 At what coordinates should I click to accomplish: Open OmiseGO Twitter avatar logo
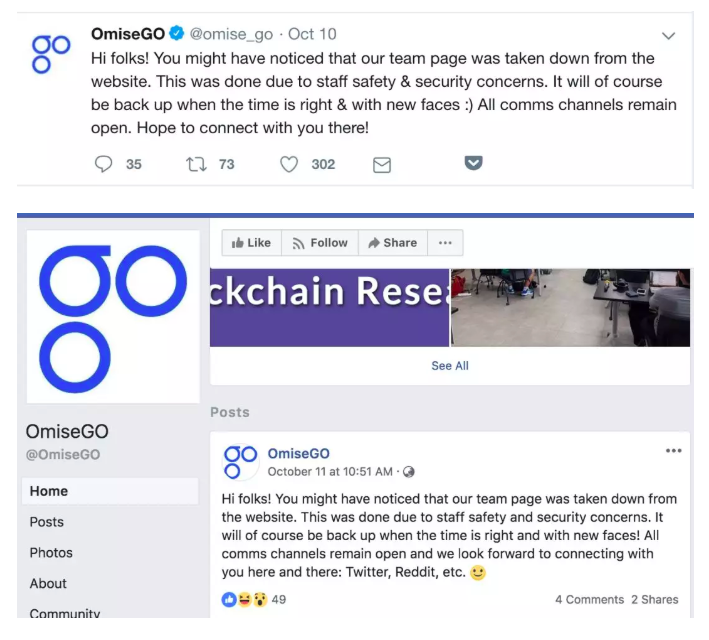coord(51,54)
